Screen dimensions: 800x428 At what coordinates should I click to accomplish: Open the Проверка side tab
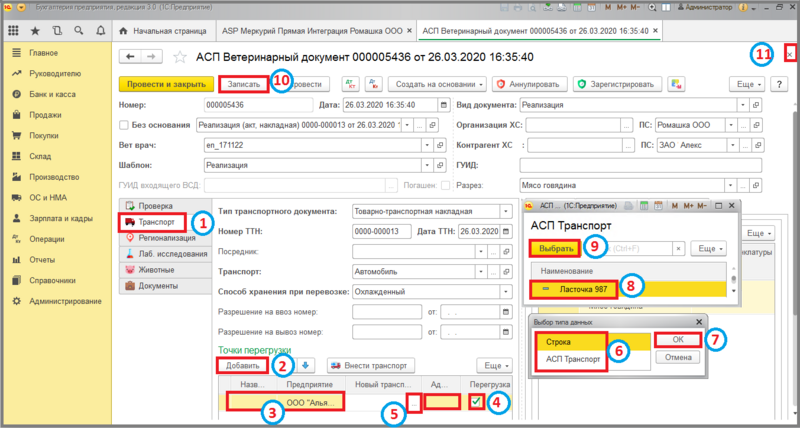click(x=165, y=206)
